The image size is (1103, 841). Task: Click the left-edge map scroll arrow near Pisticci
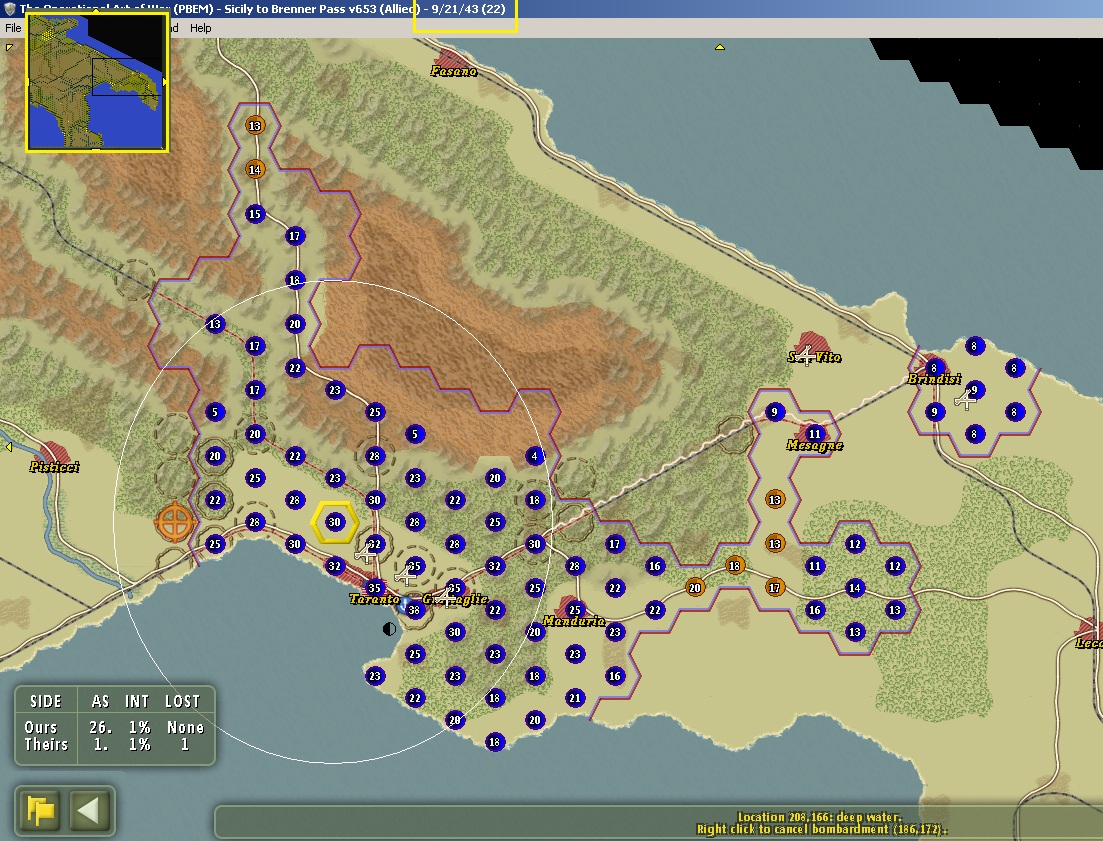[8, 447]
